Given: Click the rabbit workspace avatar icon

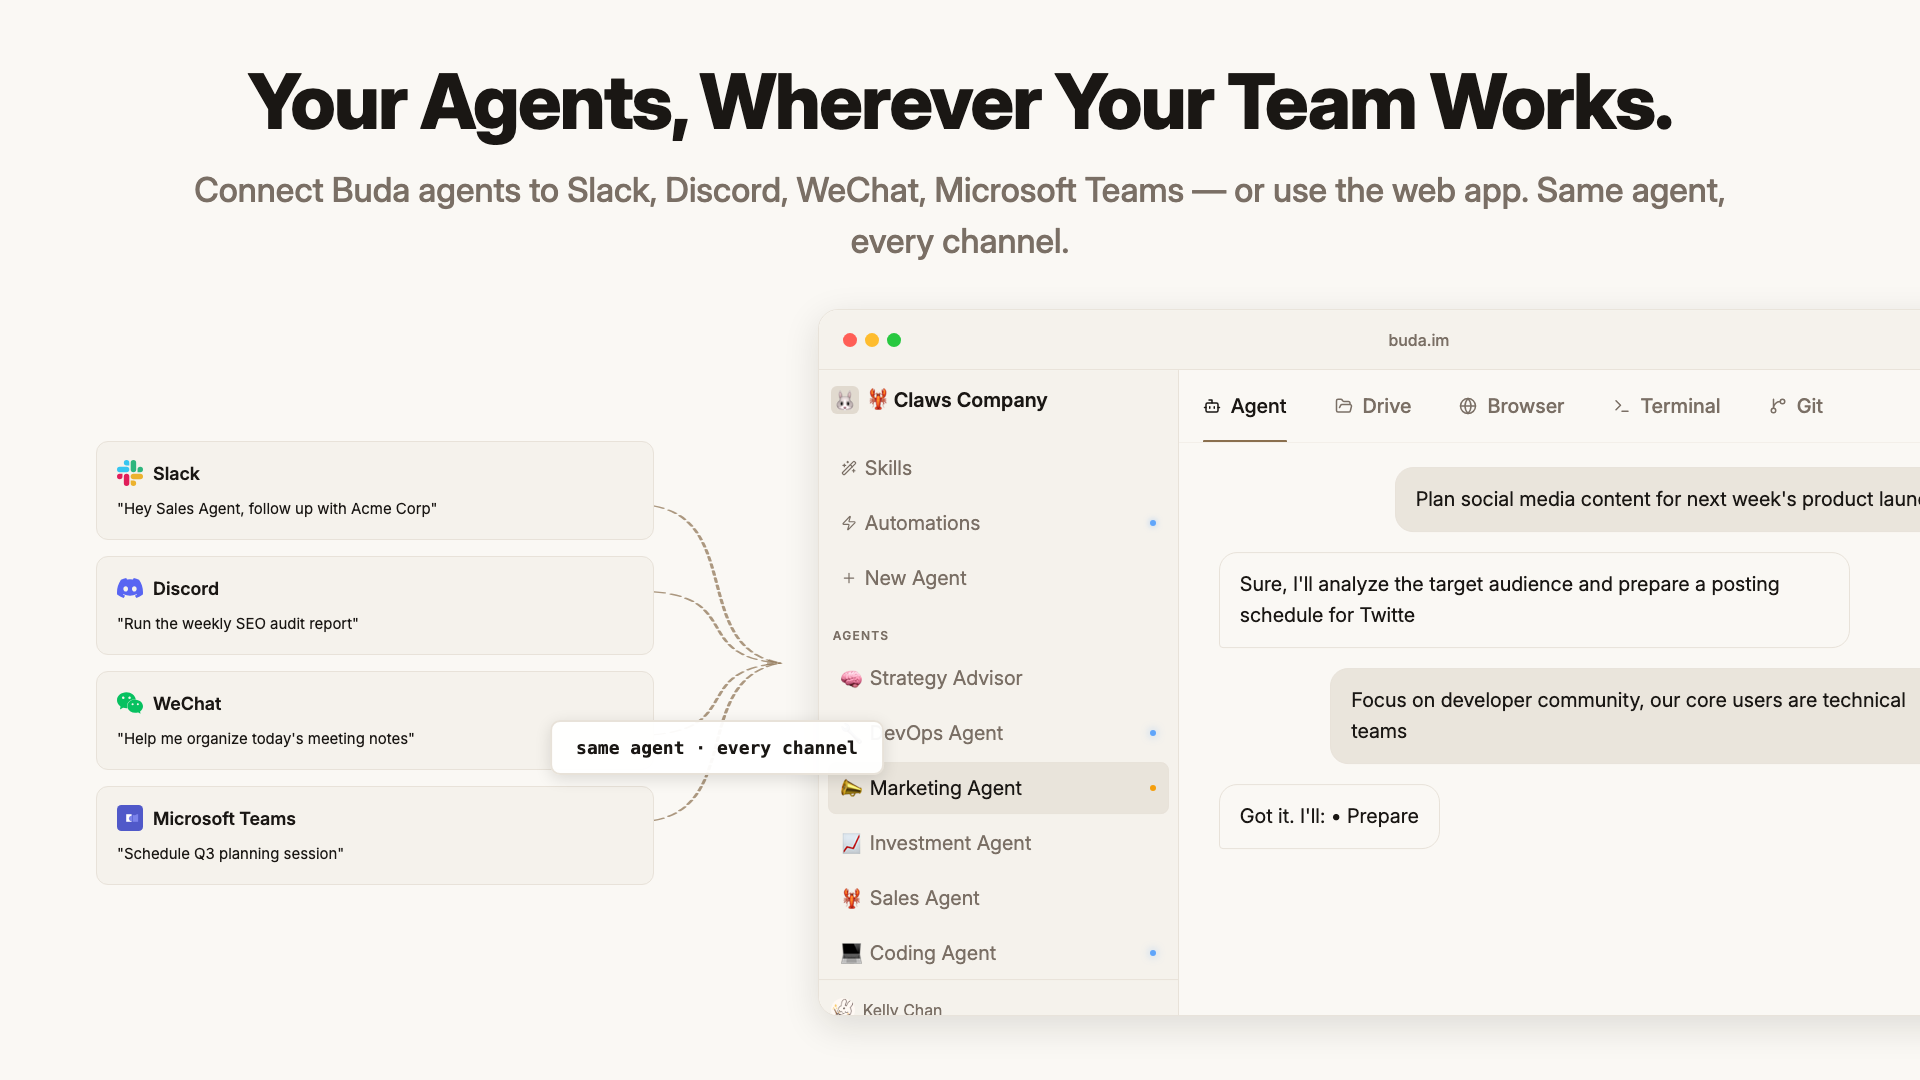Looking at the screenshot, I should [x=845, y=400].
